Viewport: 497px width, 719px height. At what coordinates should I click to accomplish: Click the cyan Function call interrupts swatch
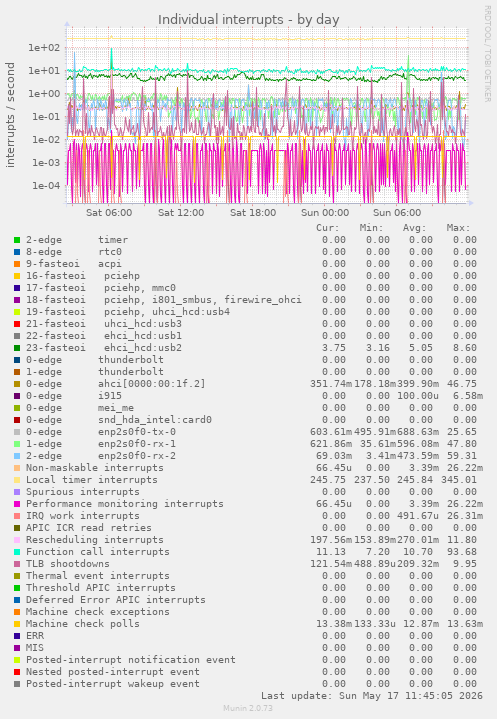(x=17, y=552)
